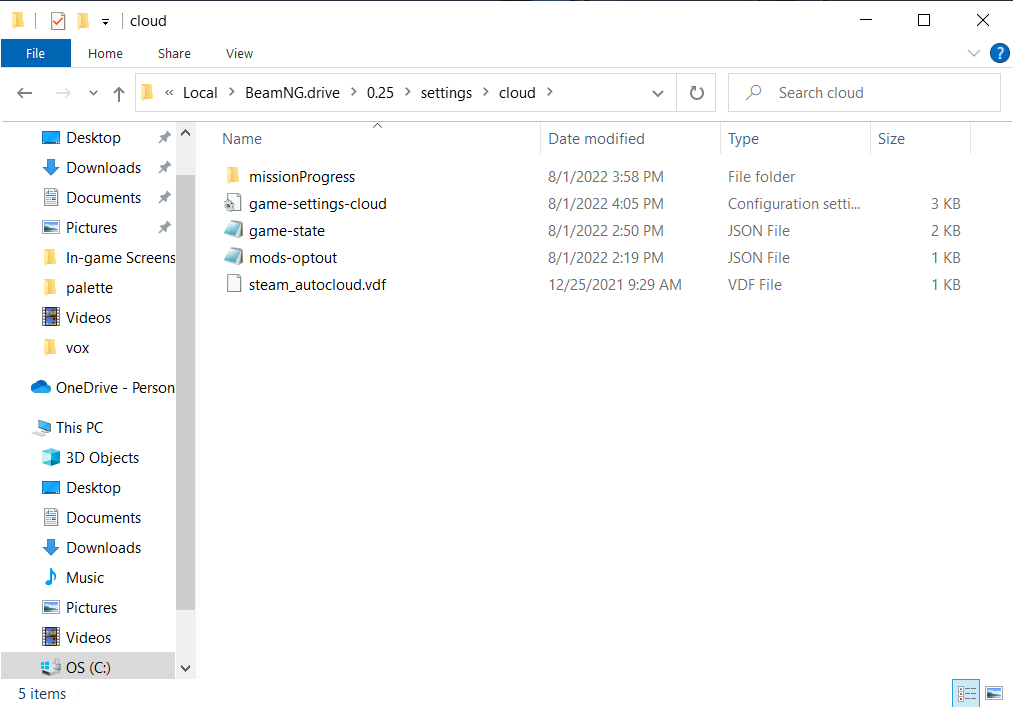Sort files by Date modified column
The width and height of the screenshot is (1013, 707).
pyautogui.click(x=596, y=139)
